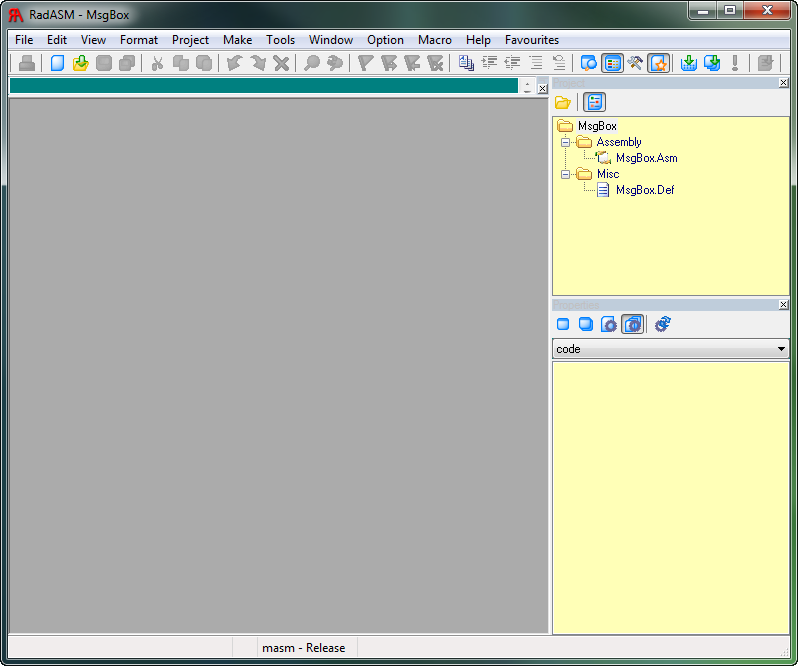Open the Window menu
Image resolution: width=798 pixels, height=666 pixels.
(331, 40)
